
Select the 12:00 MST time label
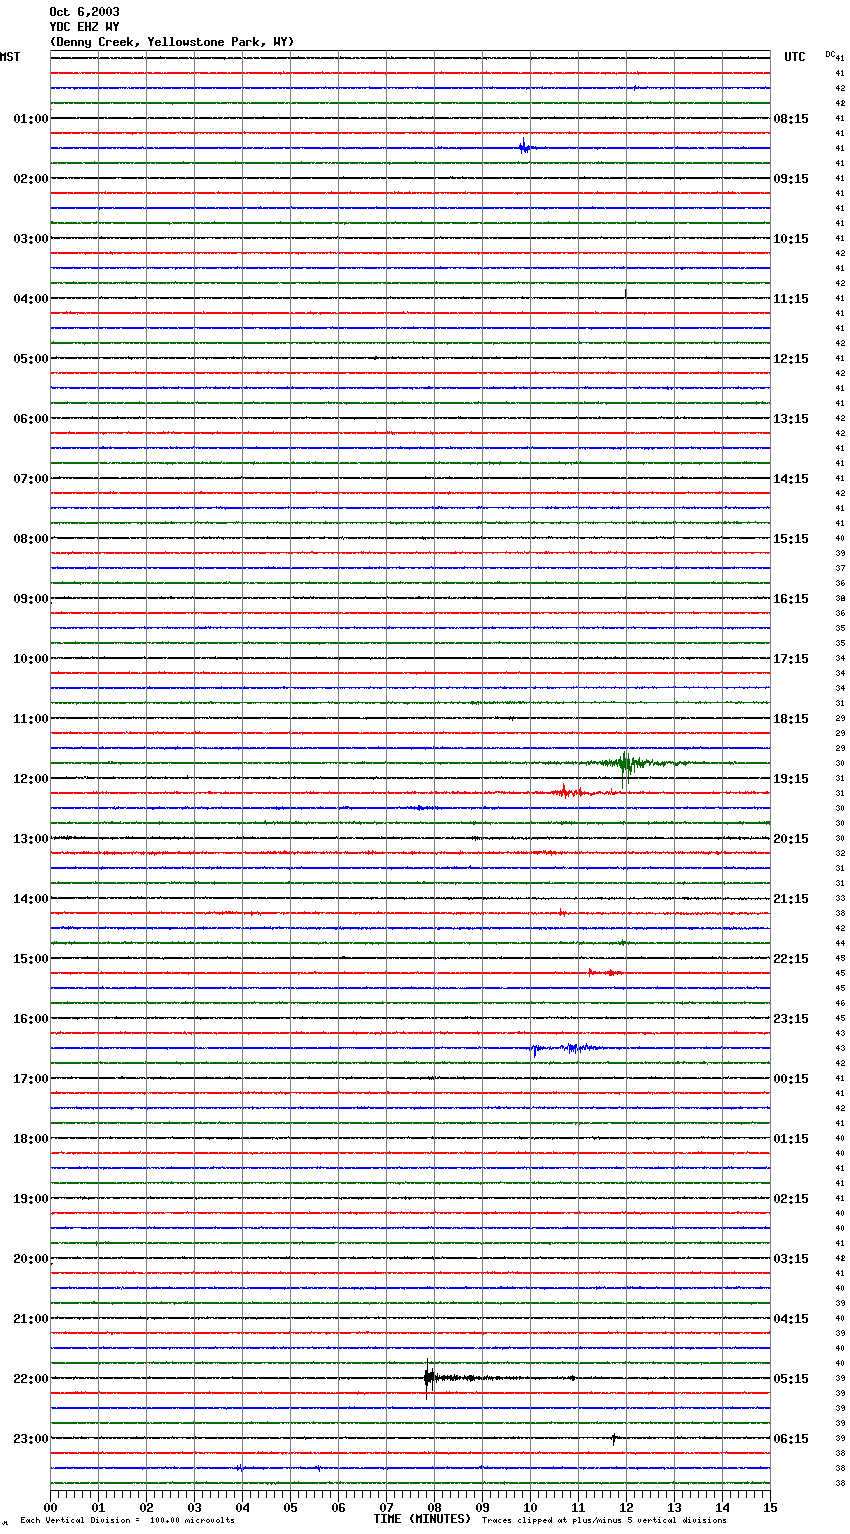[30, 779]
